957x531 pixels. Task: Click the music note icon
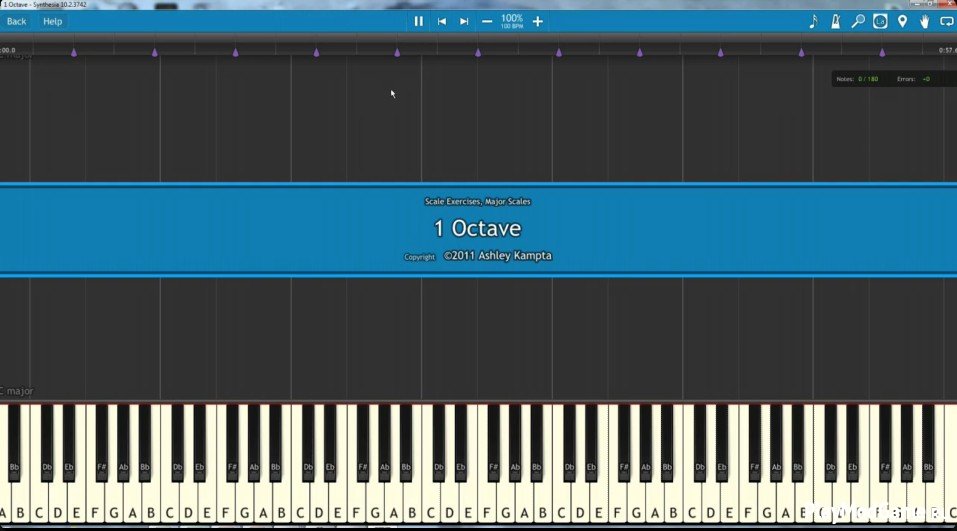pos(813,21)
